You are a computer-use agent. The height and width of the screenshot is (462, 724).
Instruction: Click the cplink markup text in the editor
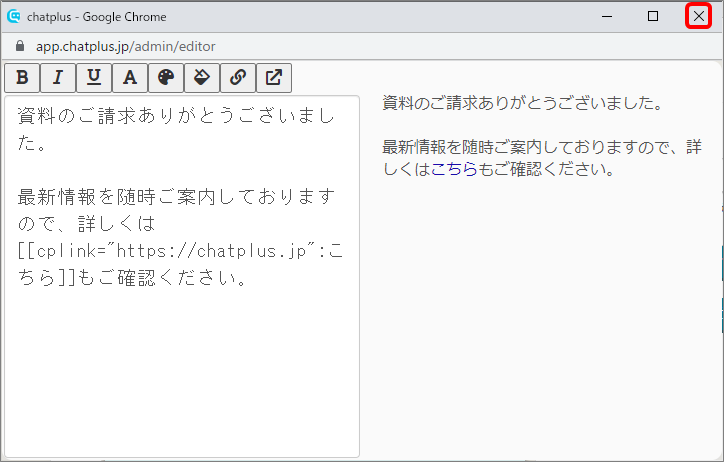(180, 264)
